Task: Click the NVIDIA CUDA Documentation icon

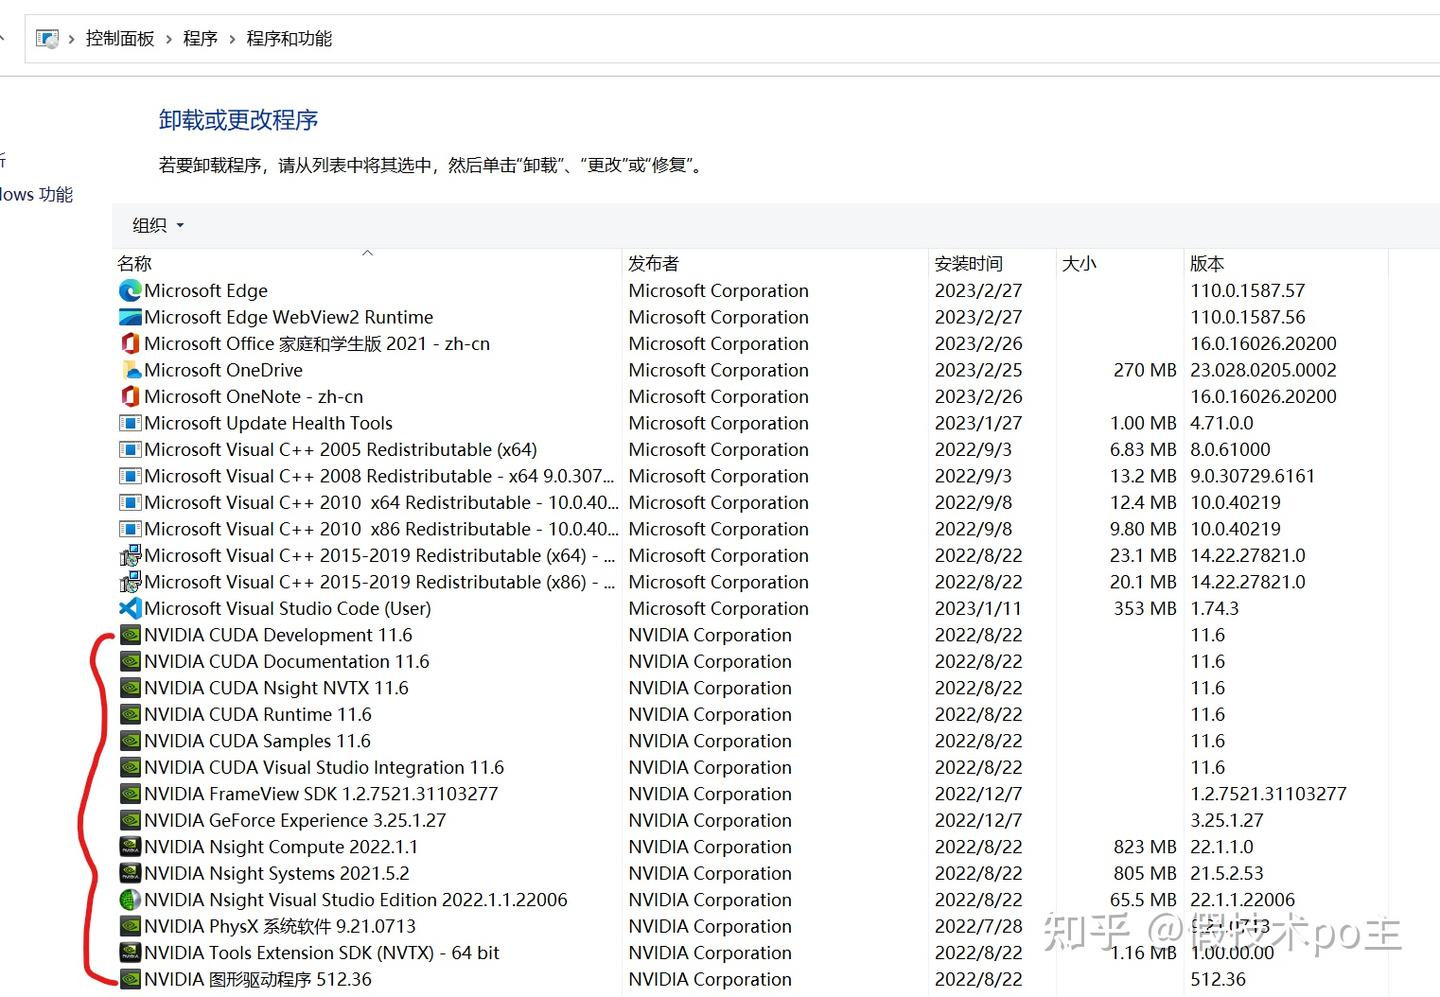Action: click(130, 662)
